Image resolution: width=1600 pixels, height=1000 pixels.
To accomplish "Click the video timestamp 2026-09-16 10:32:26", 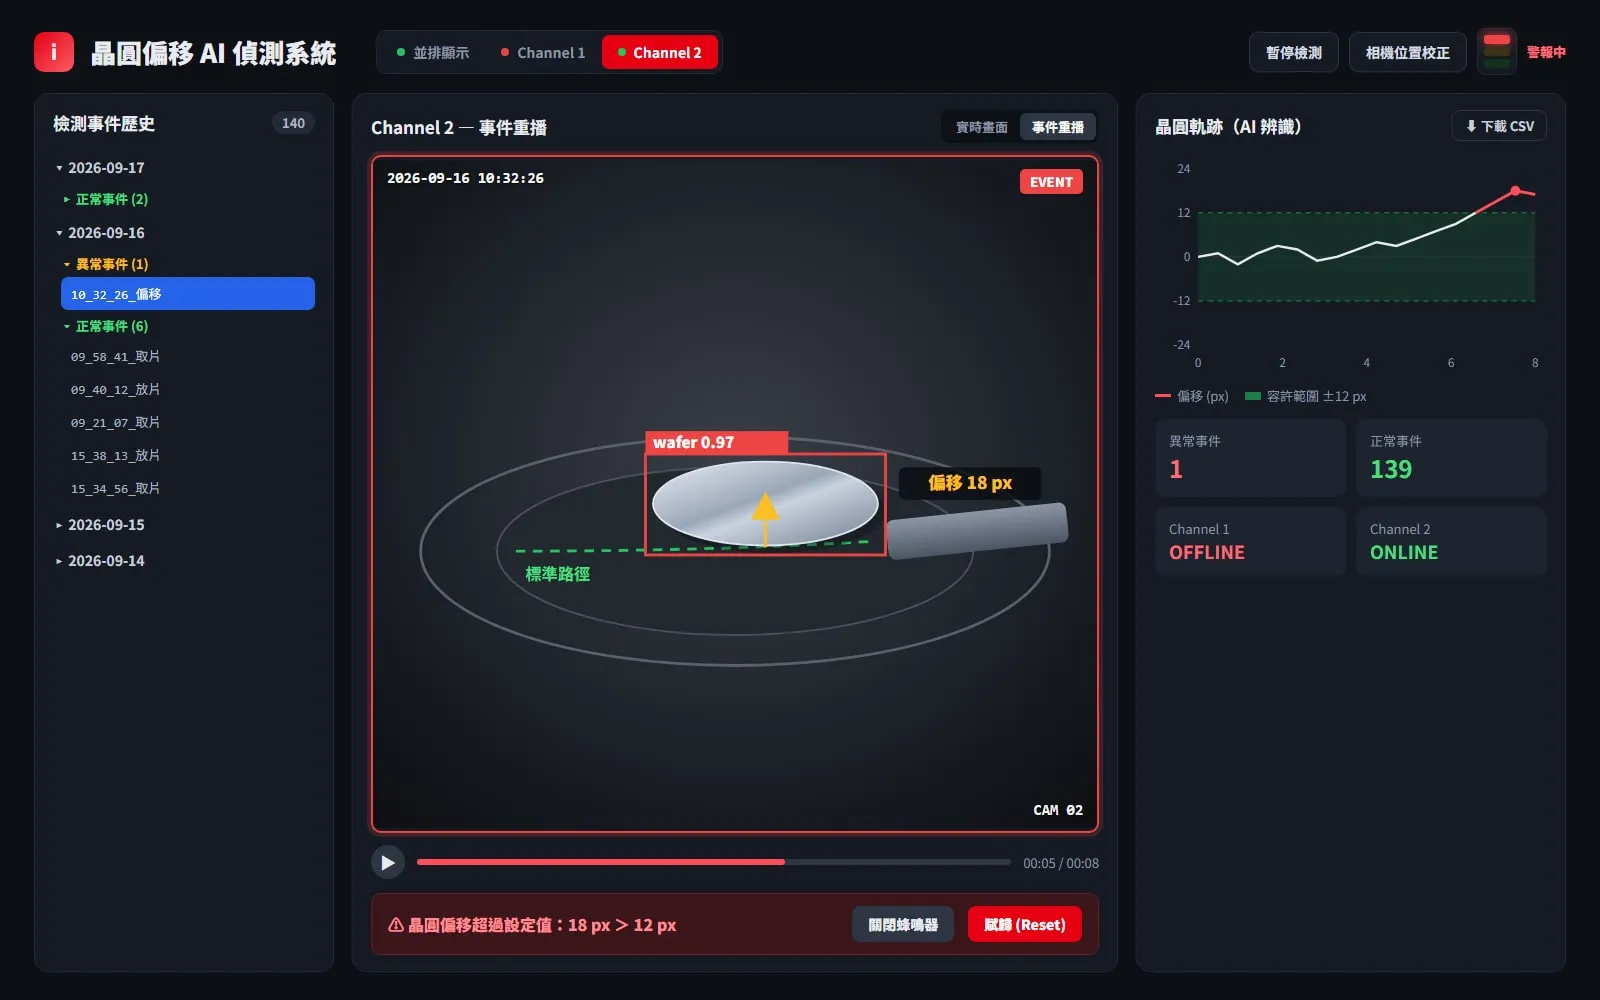I will point(465,178).
